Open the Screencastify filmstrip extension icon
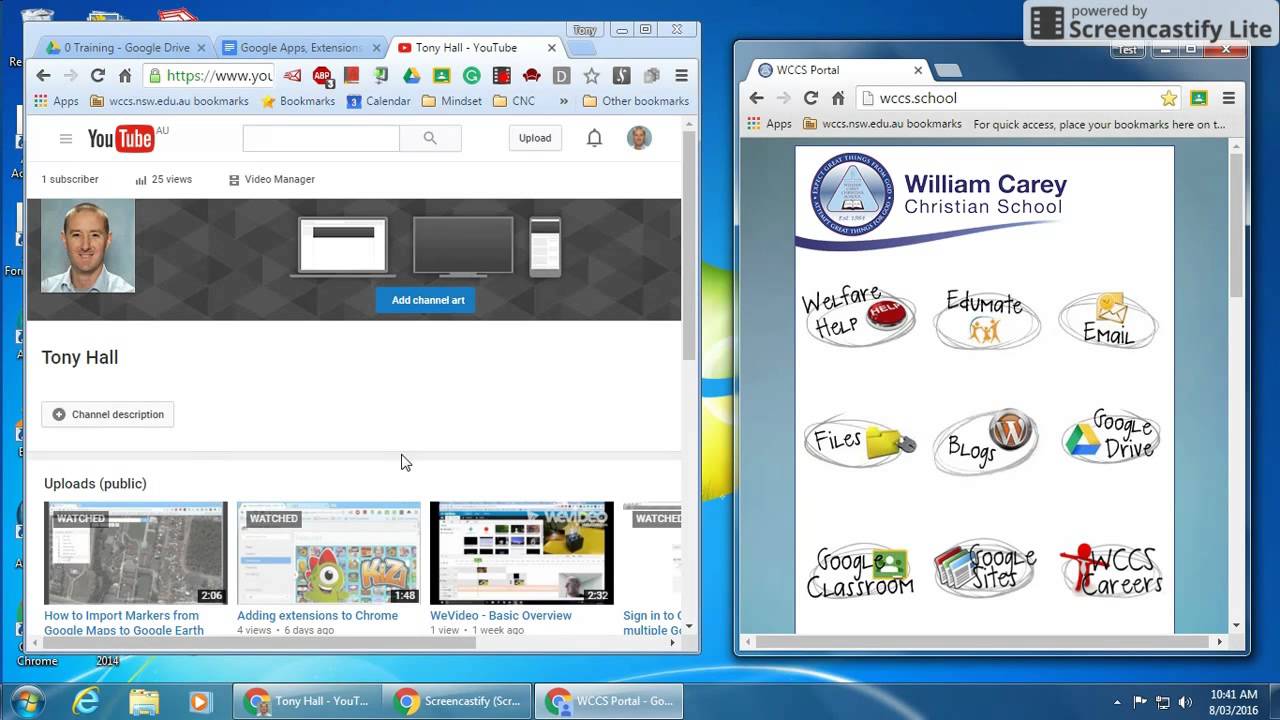The height and width of the screenshot is (720, 1280). coord(501,75)
